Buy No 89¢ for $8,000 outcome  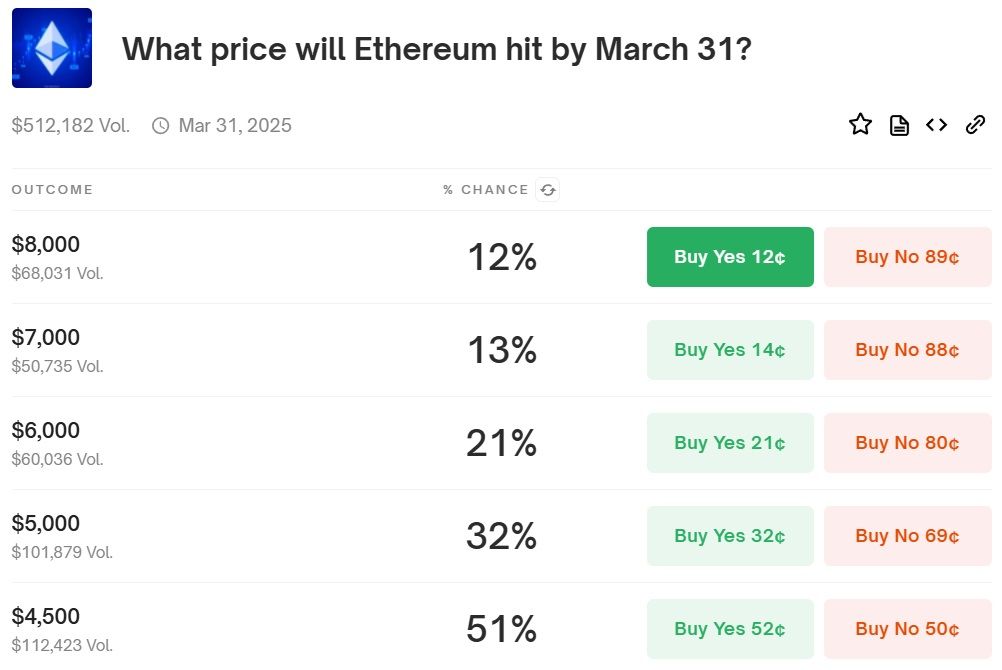[x=907, y=257]
